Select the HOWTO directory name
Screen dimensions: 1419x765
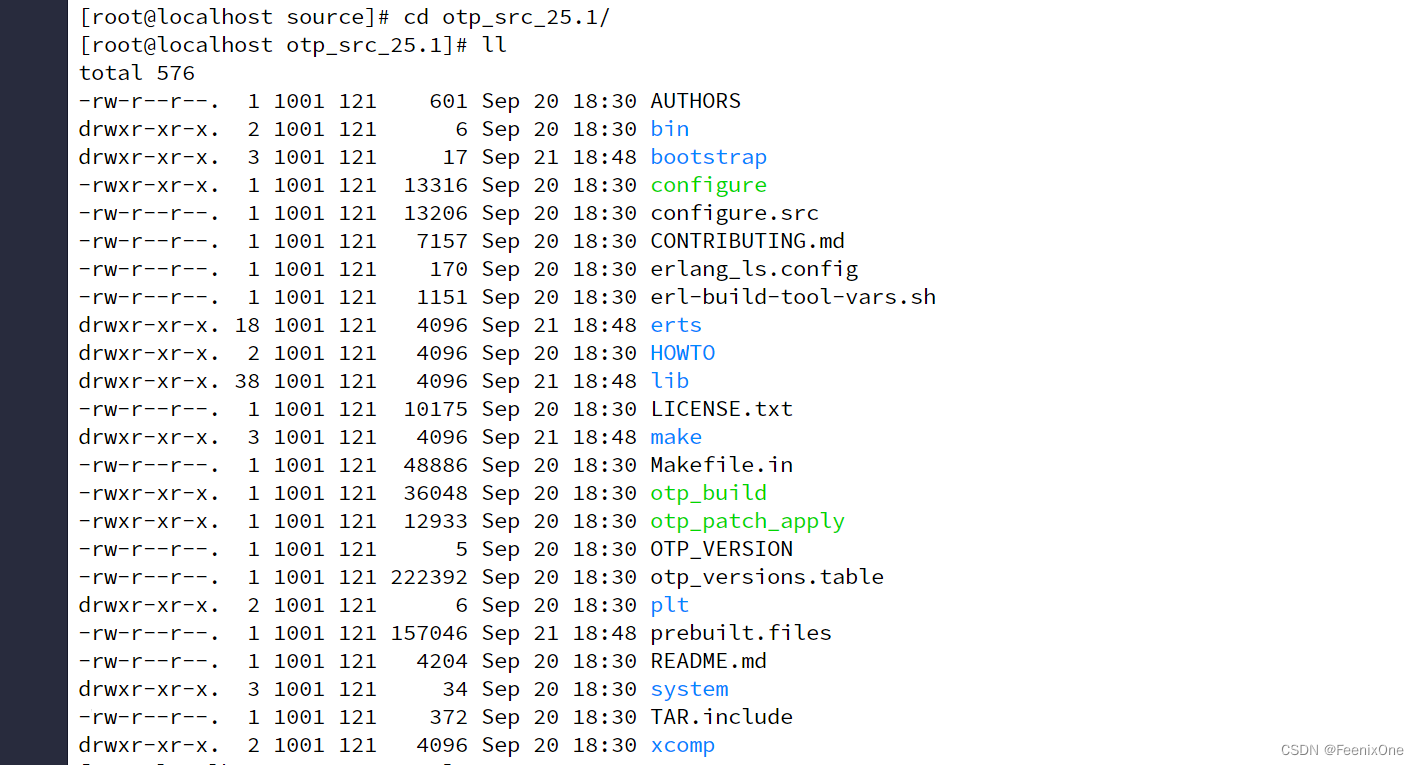(x=682, y=353)
